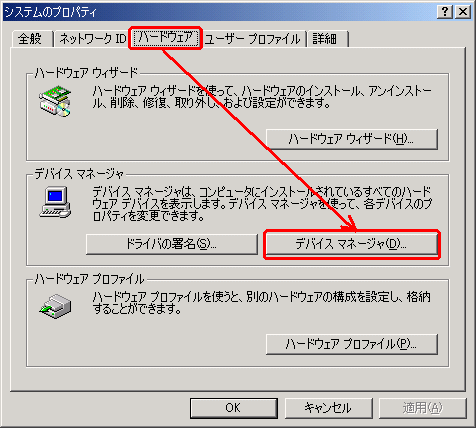
Task: Click the Hardware Wizard circuit board icon
Action: (55, 101)
